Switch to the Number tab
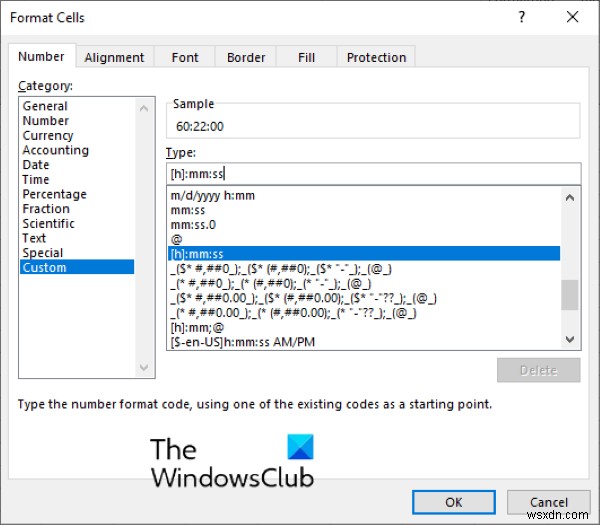 (41, 57)
